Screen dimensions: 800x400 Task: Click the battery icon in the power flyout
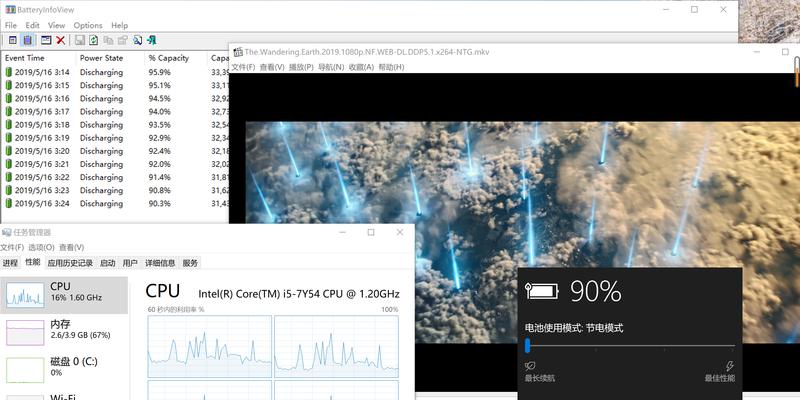click(541, 291)
